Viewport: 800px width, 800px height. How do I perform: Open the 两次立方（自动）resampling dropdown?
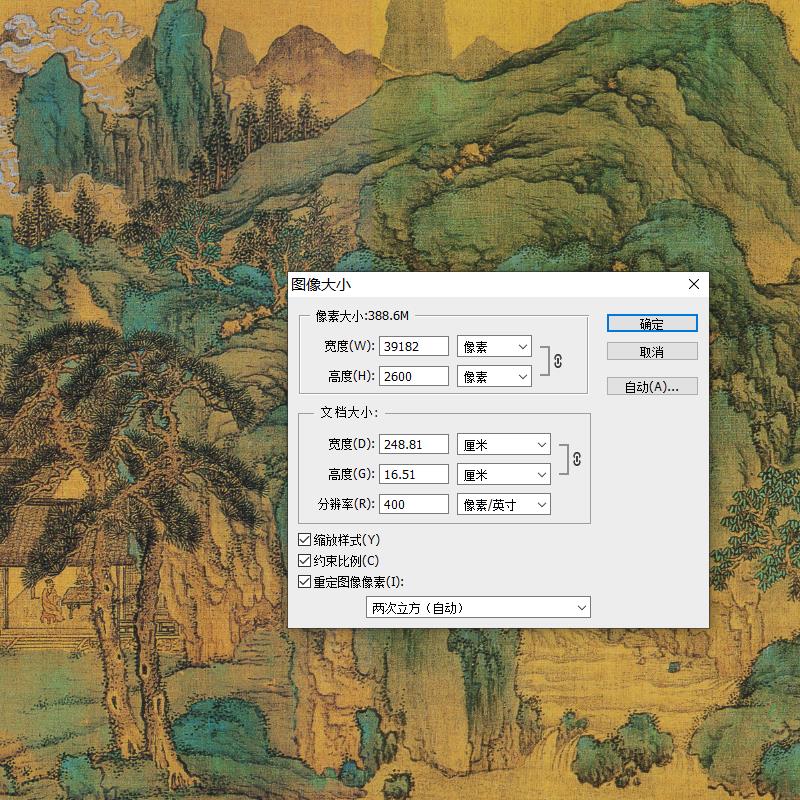click(478, 608)
